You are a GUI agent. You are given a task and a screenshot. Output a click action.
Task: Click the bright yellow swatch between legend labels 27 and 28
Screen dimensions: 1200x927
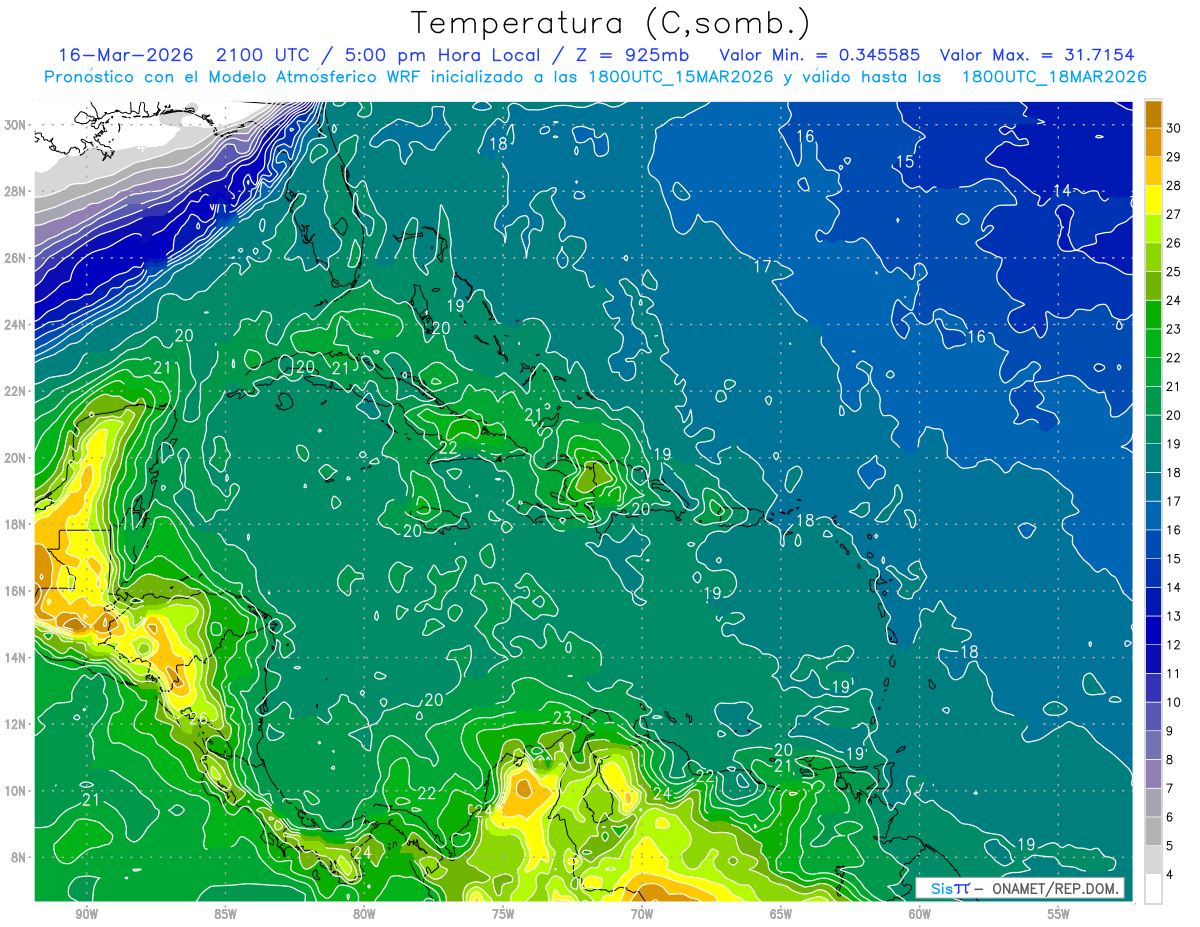[x=1153, y=199]
